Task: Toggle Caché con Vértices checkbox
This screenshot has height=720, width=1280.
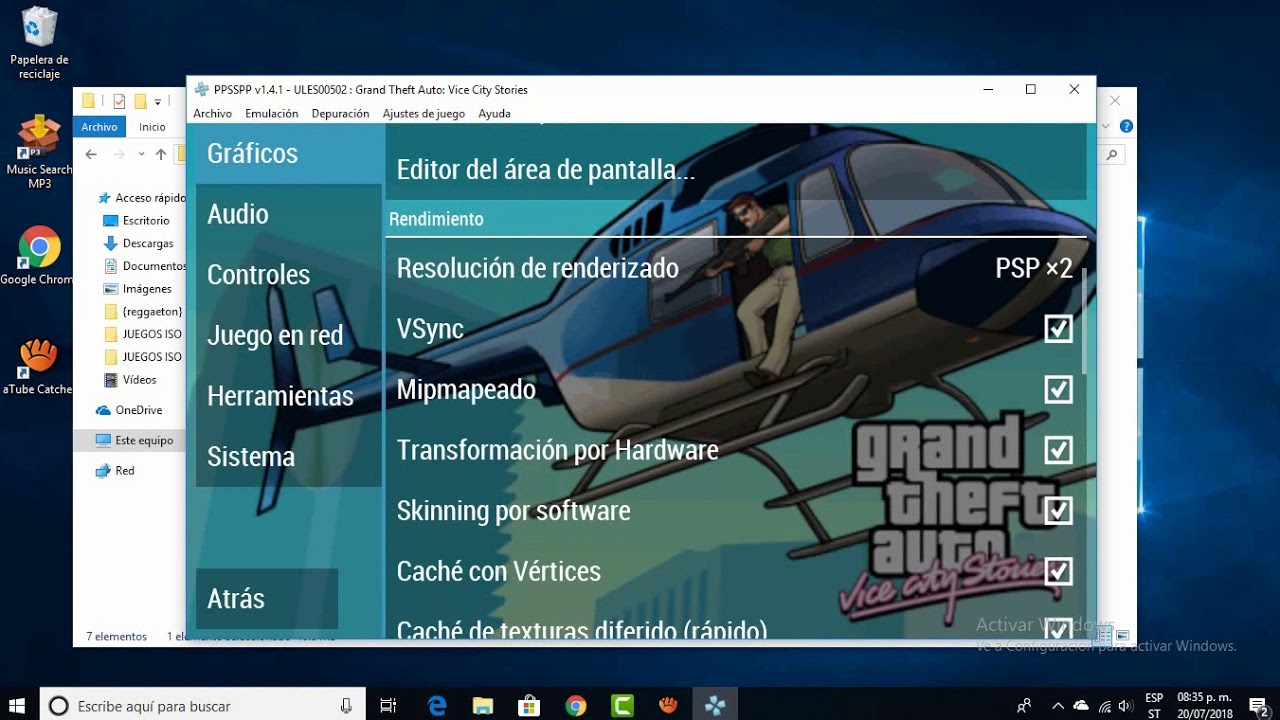Action: [x=1058, y=571]
